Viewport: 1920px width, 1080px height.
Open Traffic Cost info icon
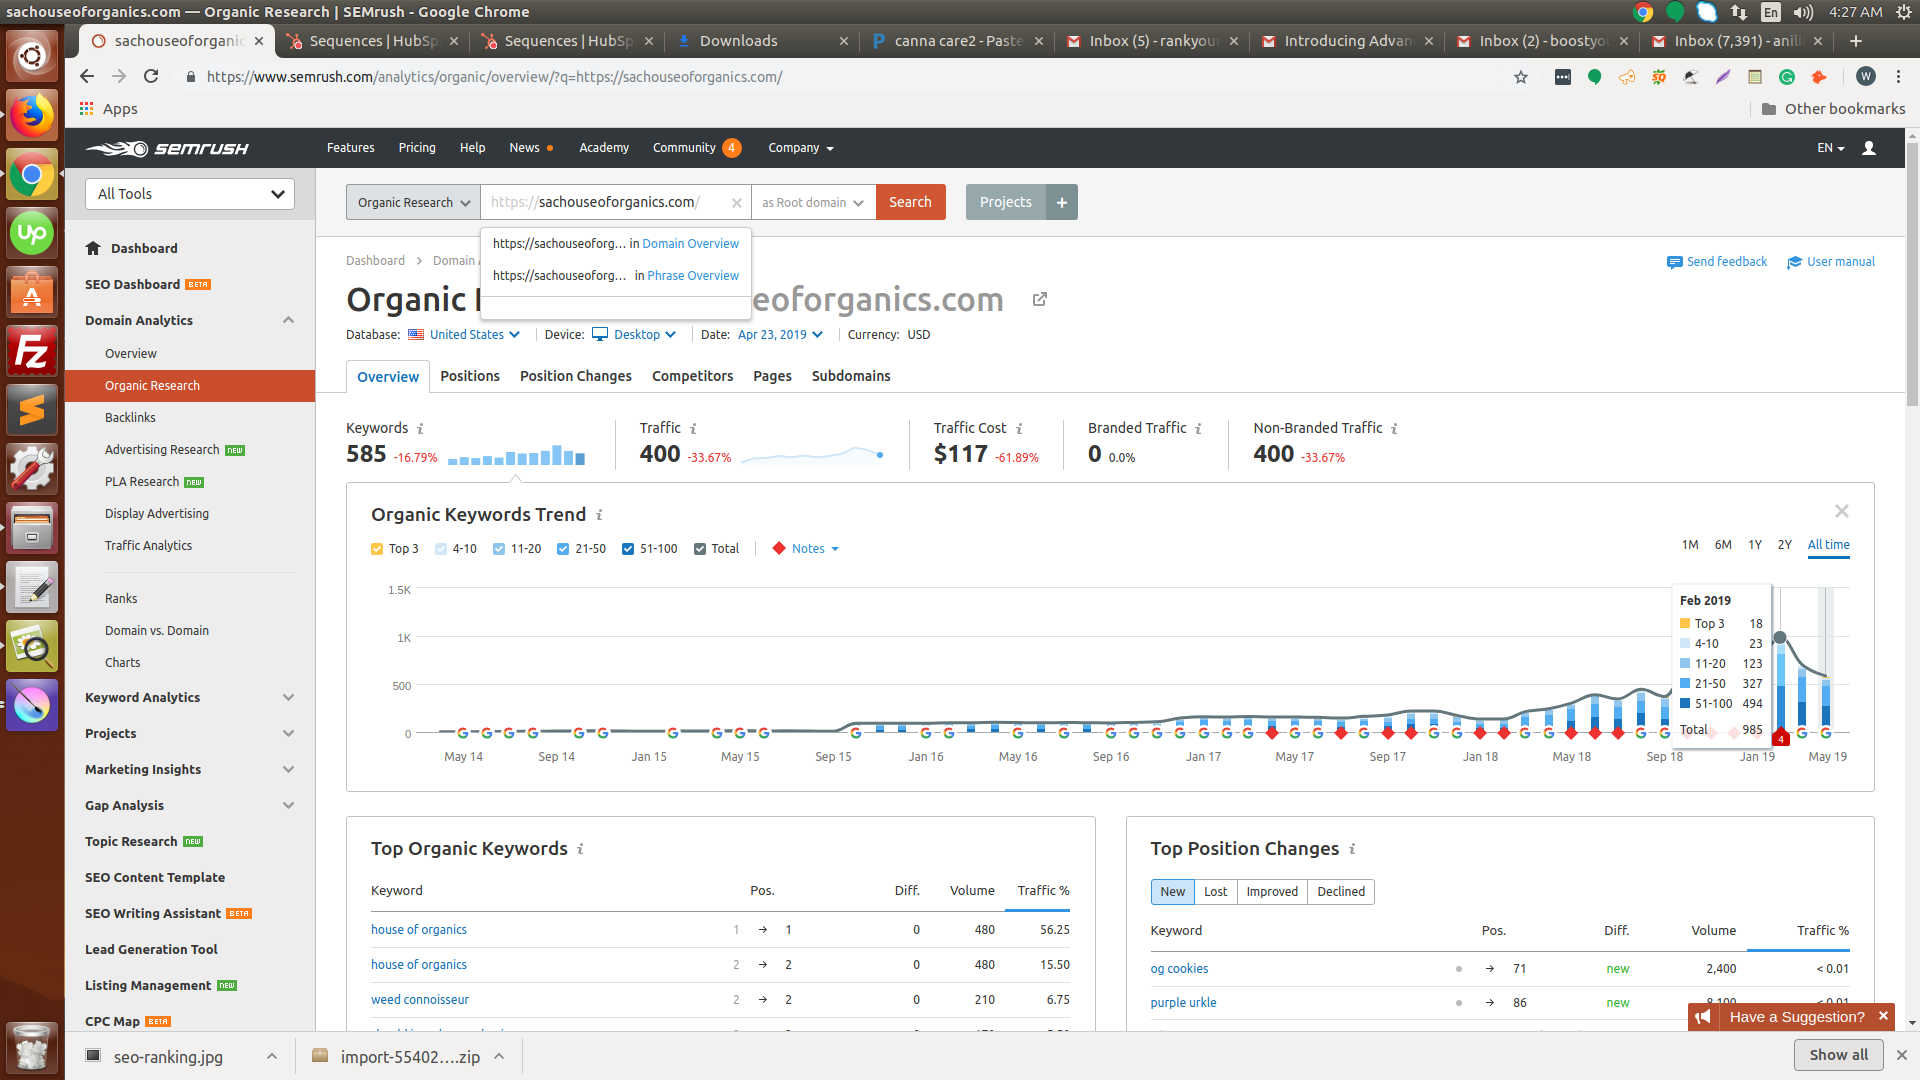click(x=1019, y=429)
